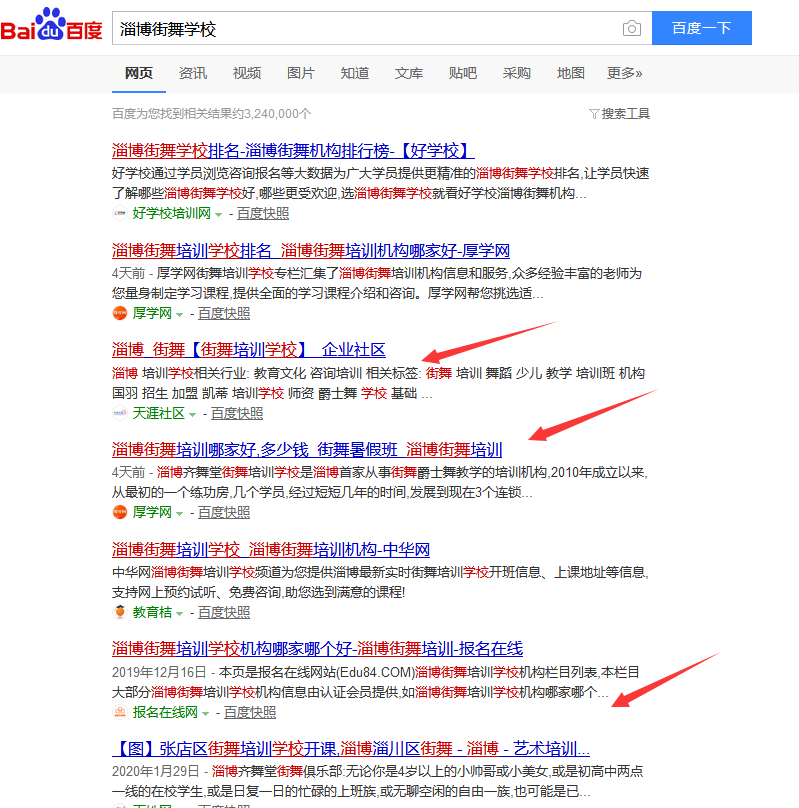Image resolution: width=799 pixels, height=808 pixels.
Task: Open camera image search icon
Action: (x=632, y=28)
